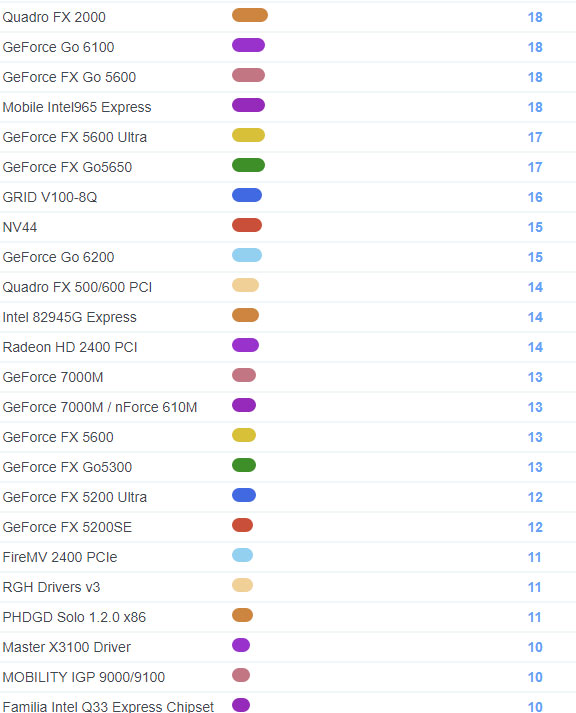Viewport: 576px width, 713px height.
Task: Click light blue bar for FireMV 2400 PCIe
Action: [242, 555]
